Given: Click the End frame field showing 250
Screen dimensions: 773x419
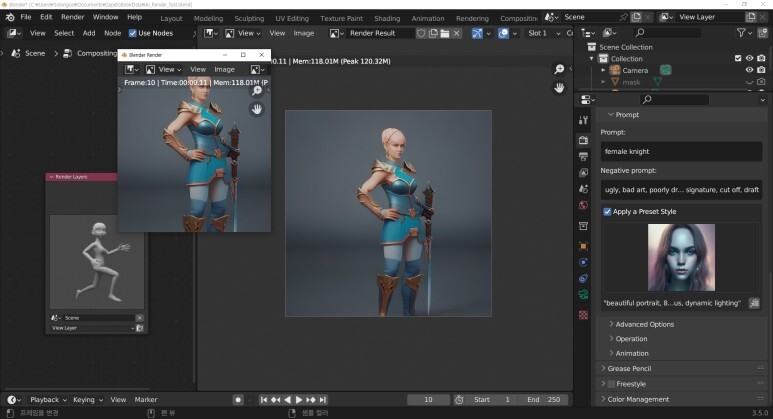Looking at the screenshot, I should pyautogui.click(x=544, y=400).
